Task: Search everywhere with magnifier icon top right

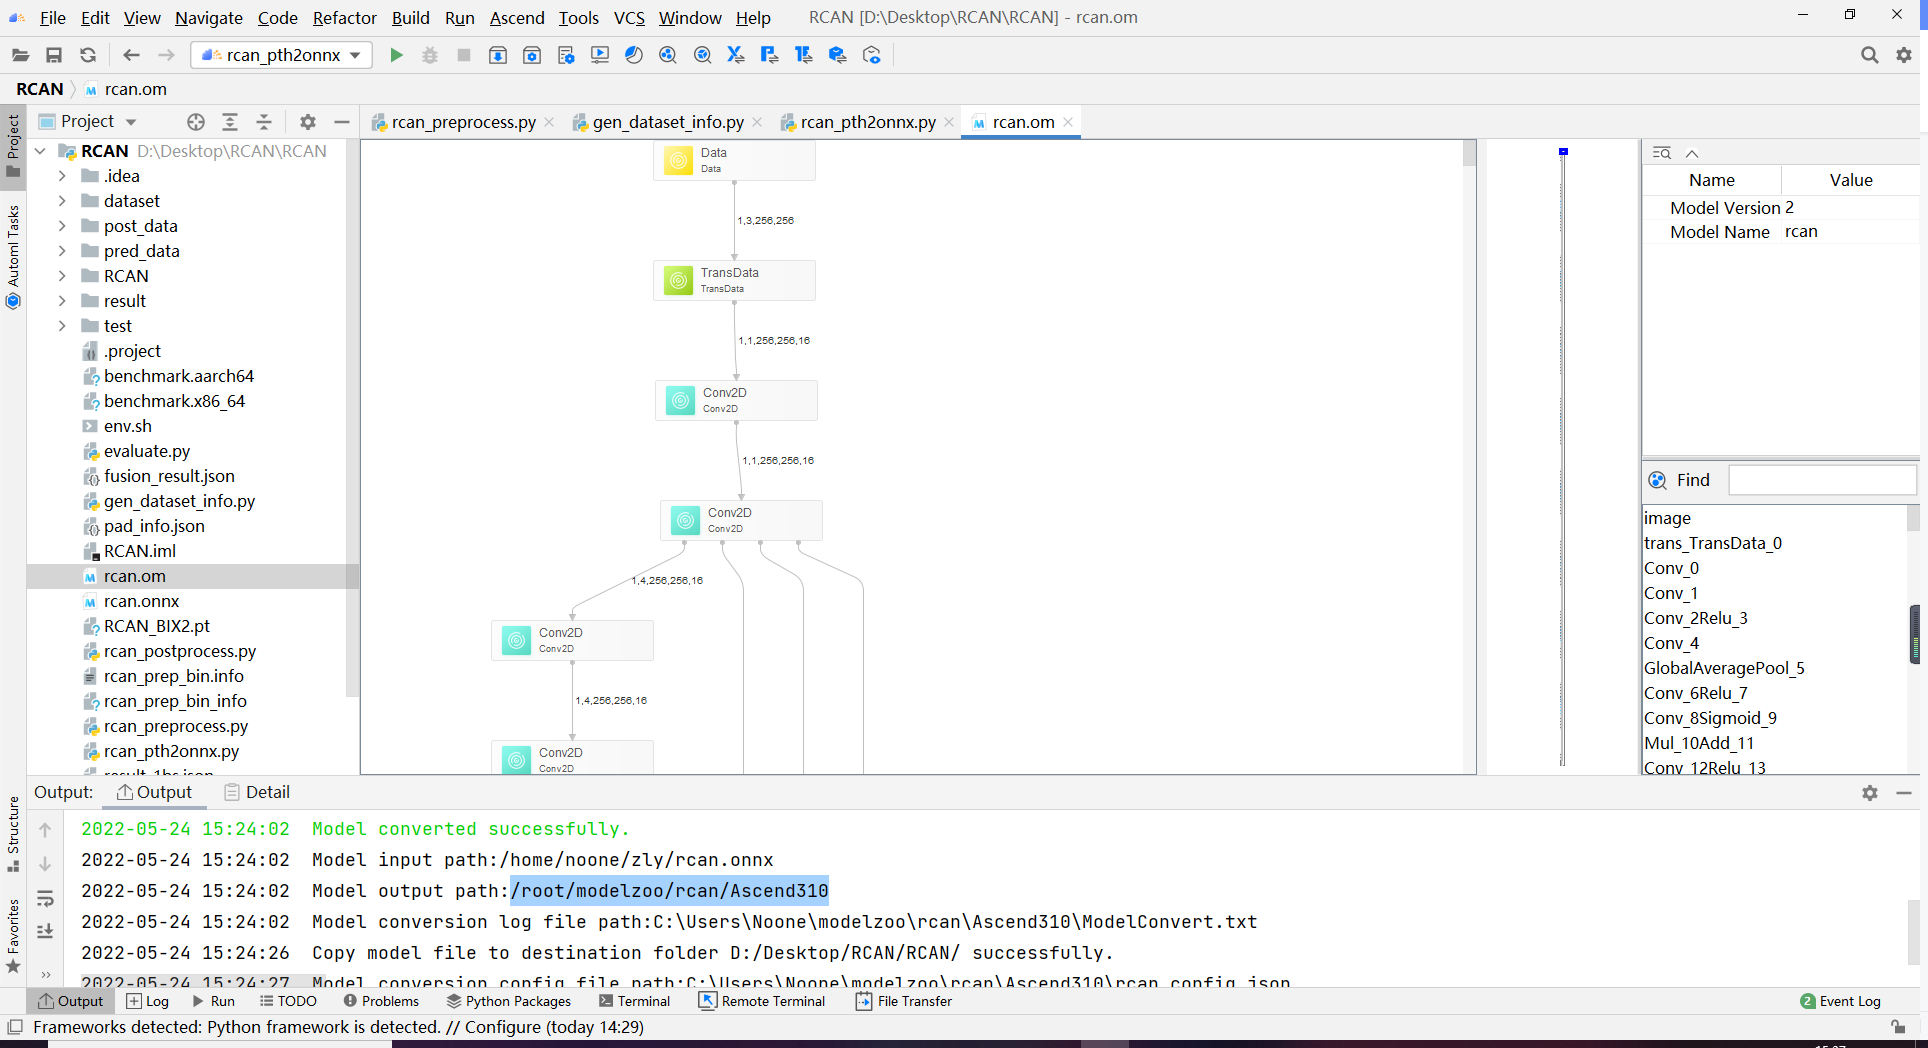Action: tap(1869, 55)
